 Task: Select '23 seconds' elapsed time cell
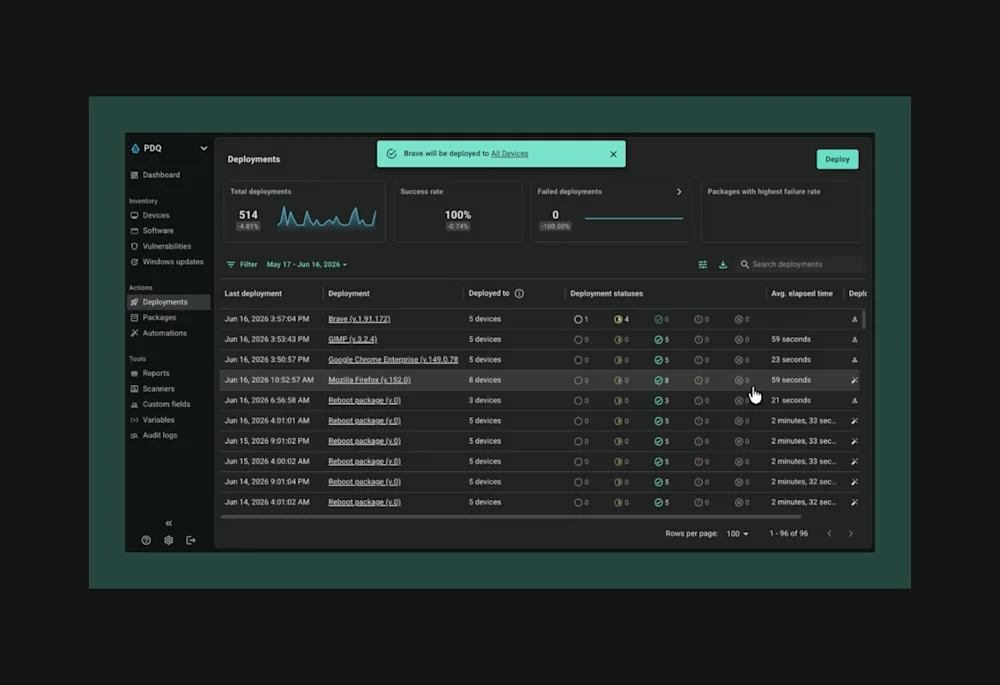pos(791,360)
